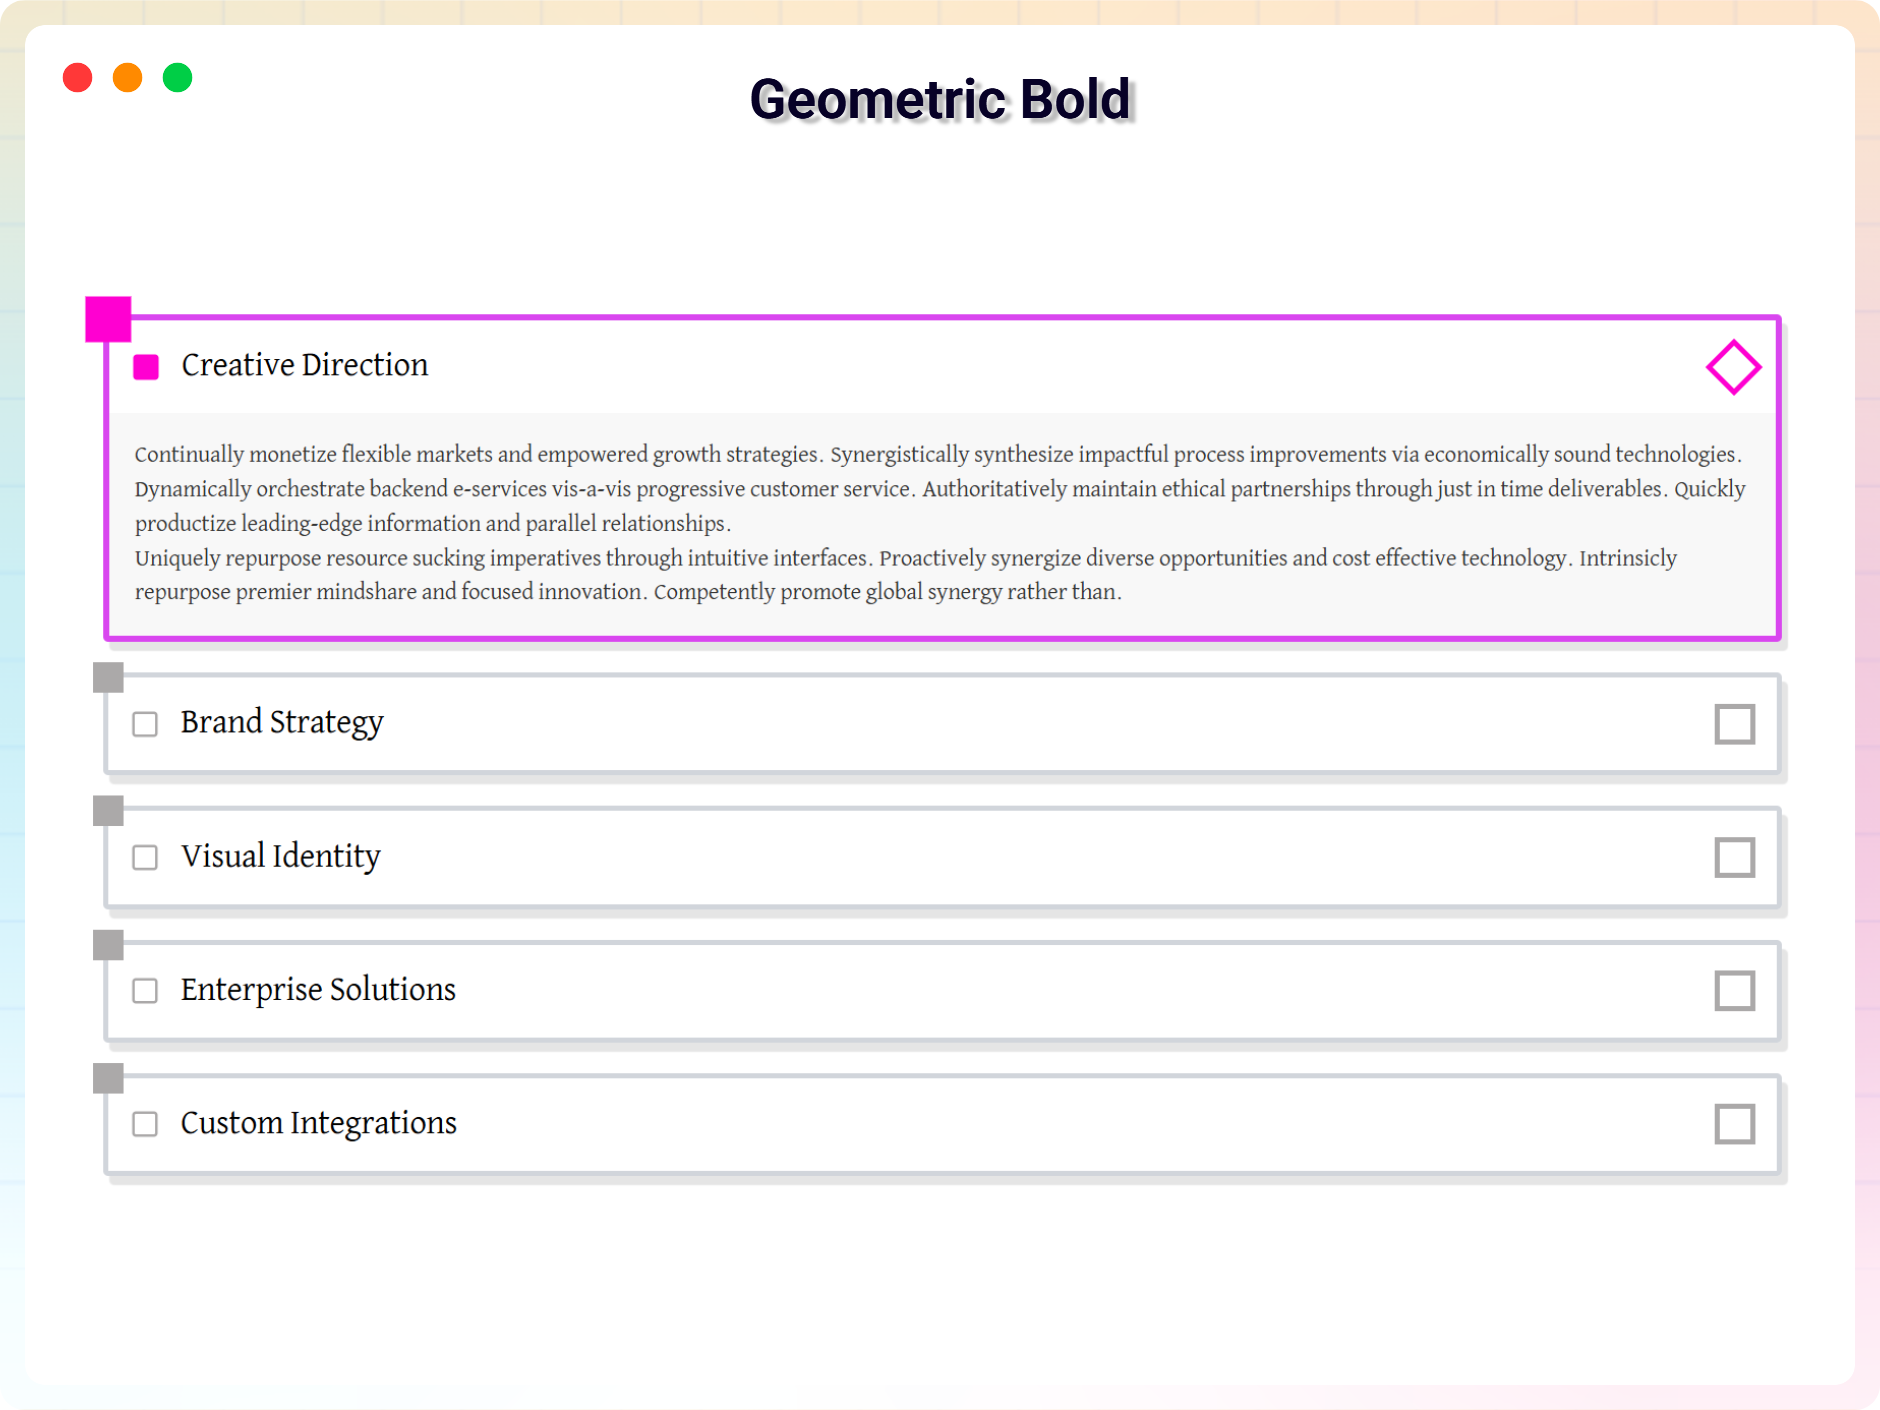This screenshot has height=1410, width=1880.
Task: Click the large magenta corner square on Creative Direction
Action: [x=108, y=319]
